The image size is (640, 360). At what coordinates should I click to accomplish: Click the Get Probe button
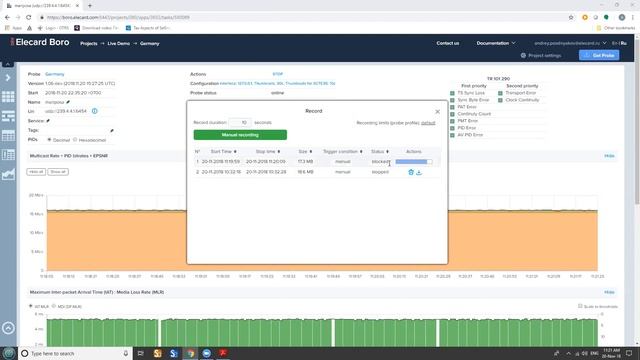(599, 56)
